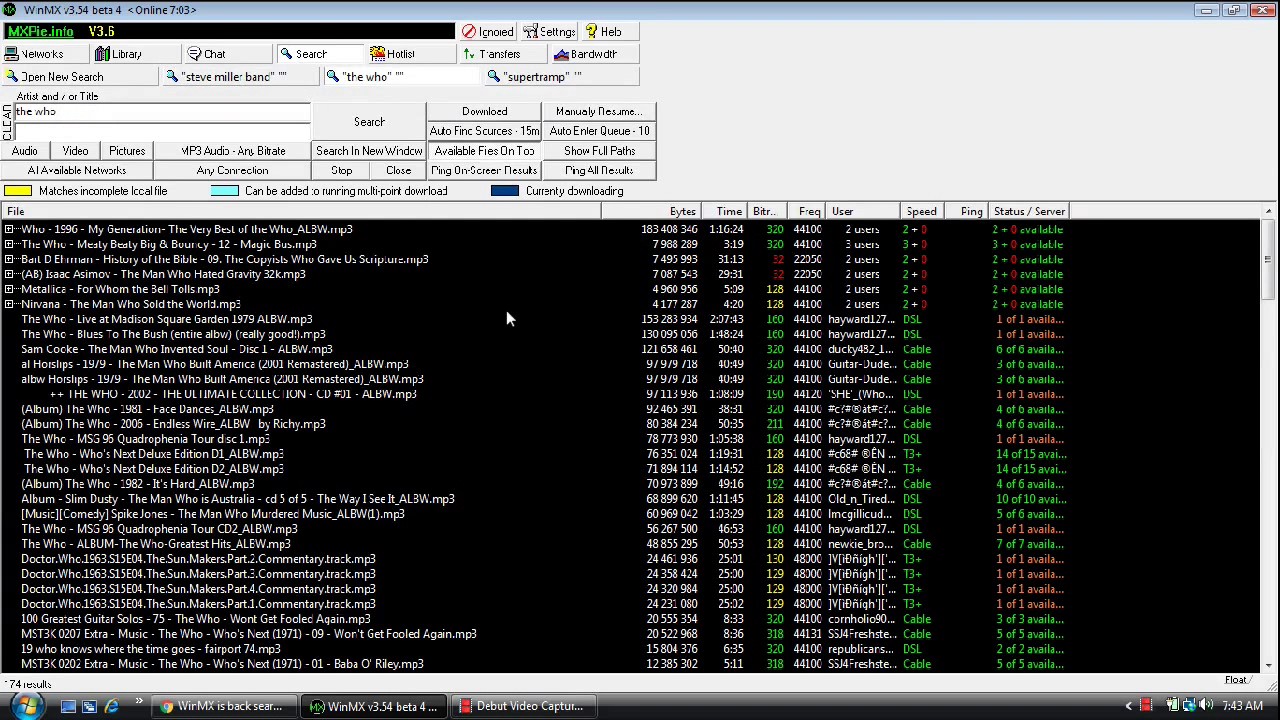
Task: Expand Isaac Asimov Man Who Hated Gravity row
Action: 9,274
